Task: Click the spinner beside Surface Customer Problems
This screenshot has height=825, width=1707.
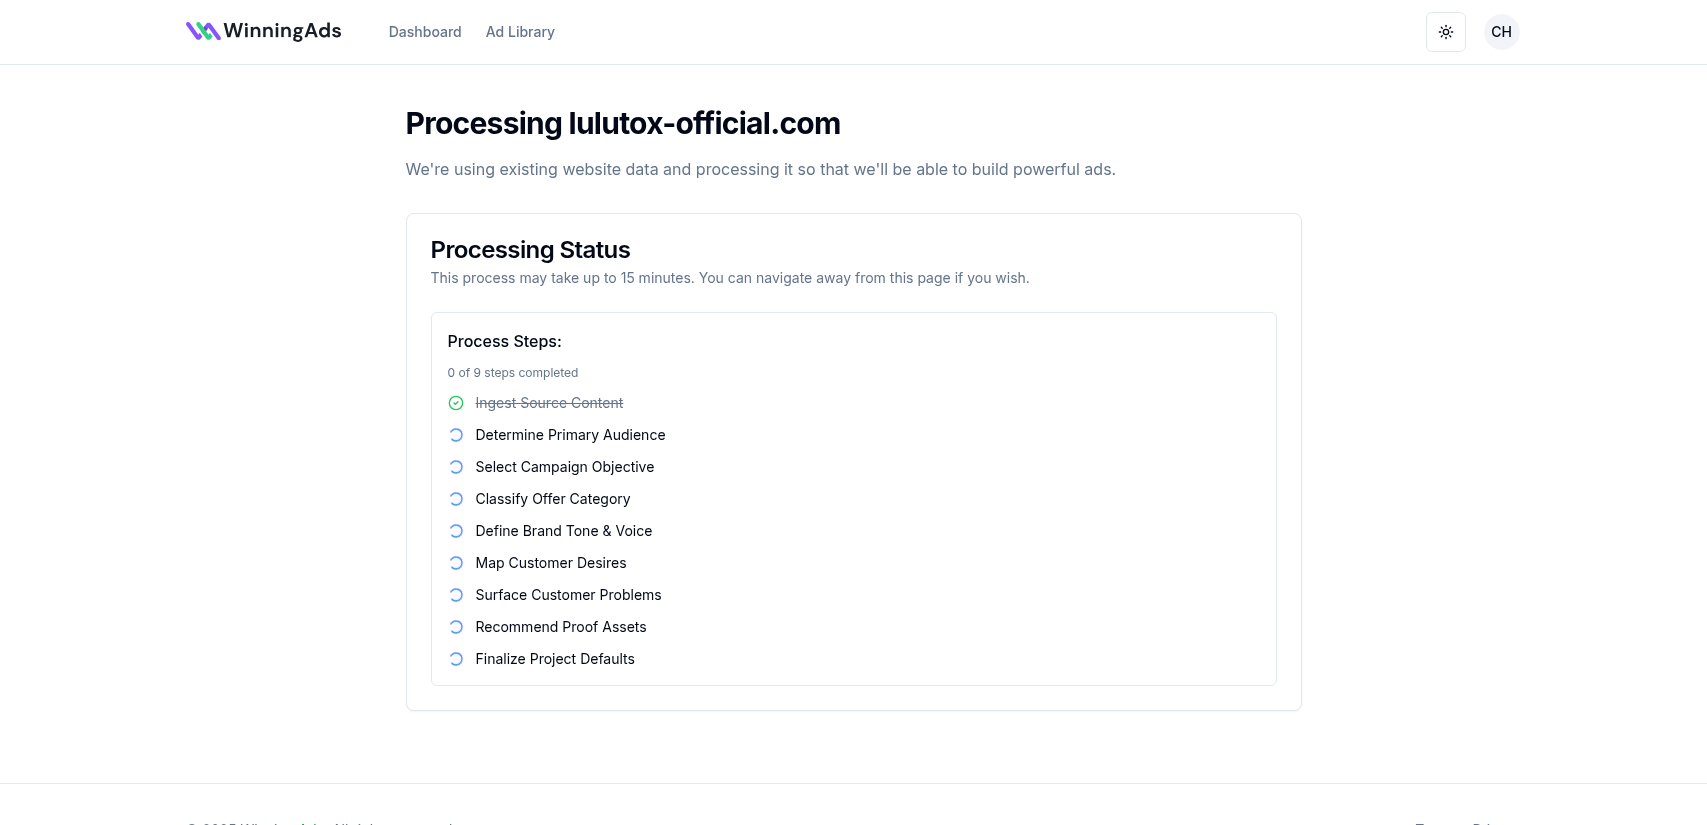Action: (x=456, y=595)
